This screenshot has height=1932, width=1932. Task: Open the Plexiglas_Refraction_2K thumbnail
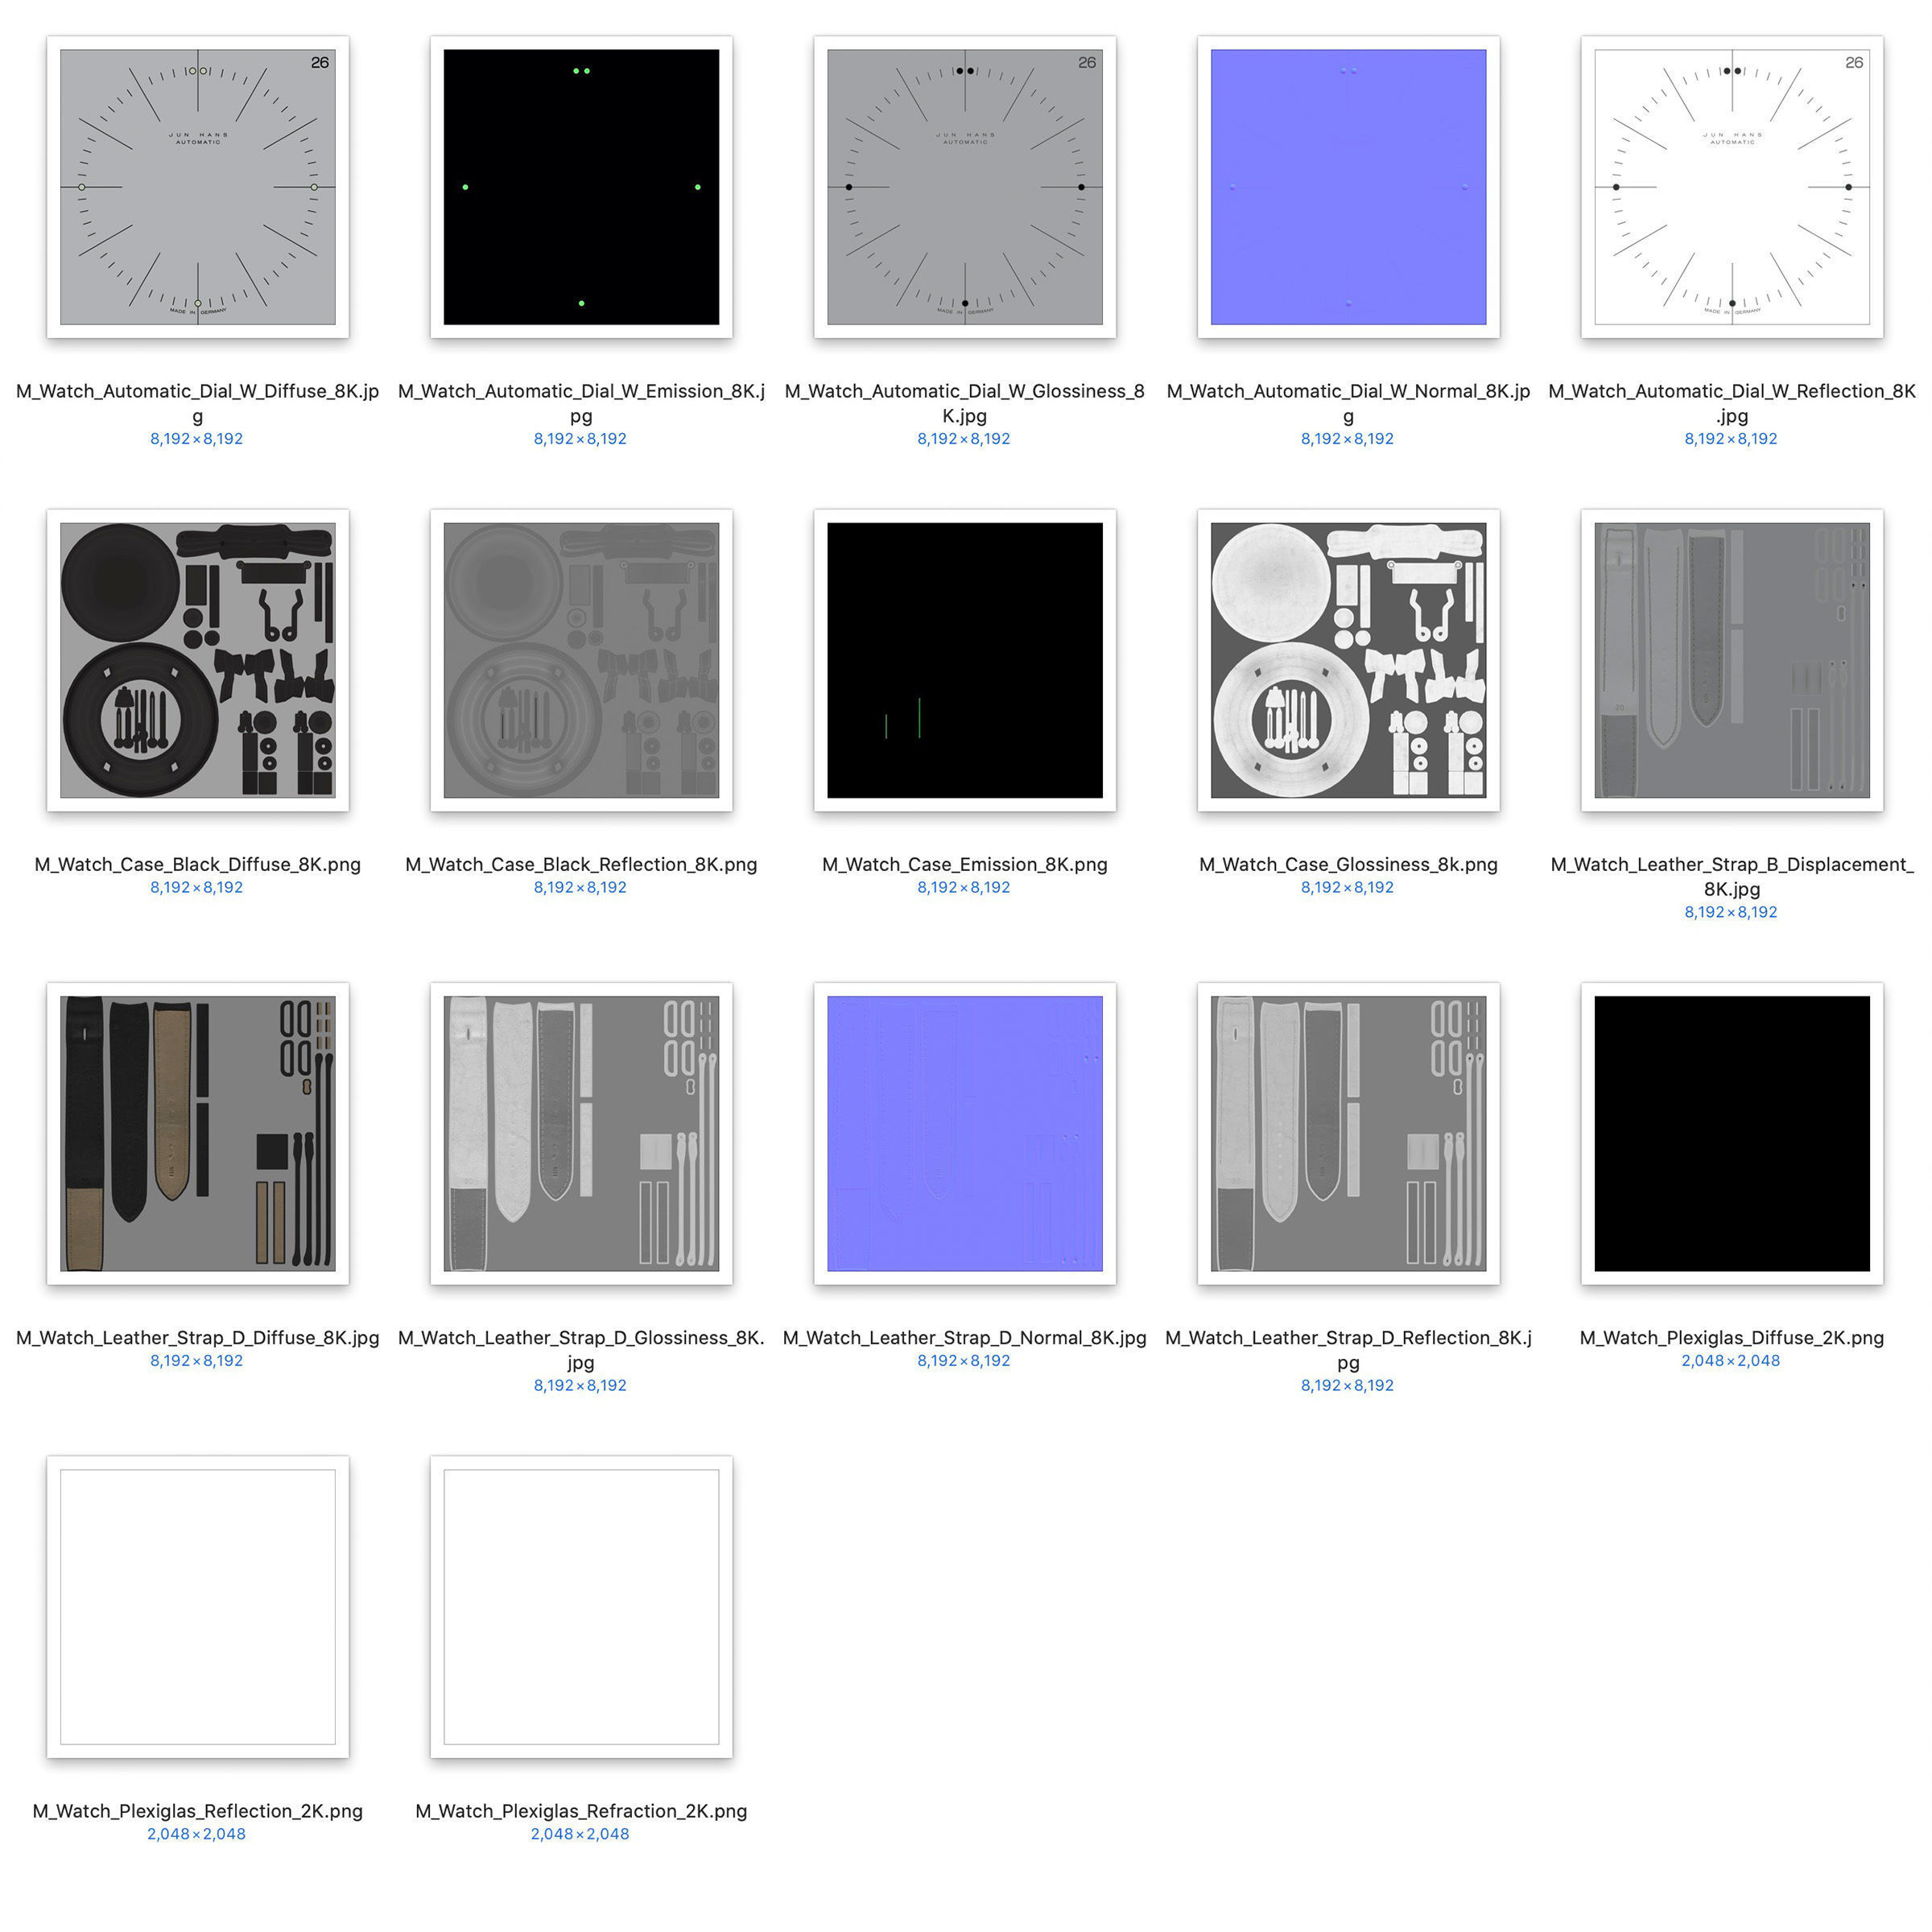[x=581, y=1606]
